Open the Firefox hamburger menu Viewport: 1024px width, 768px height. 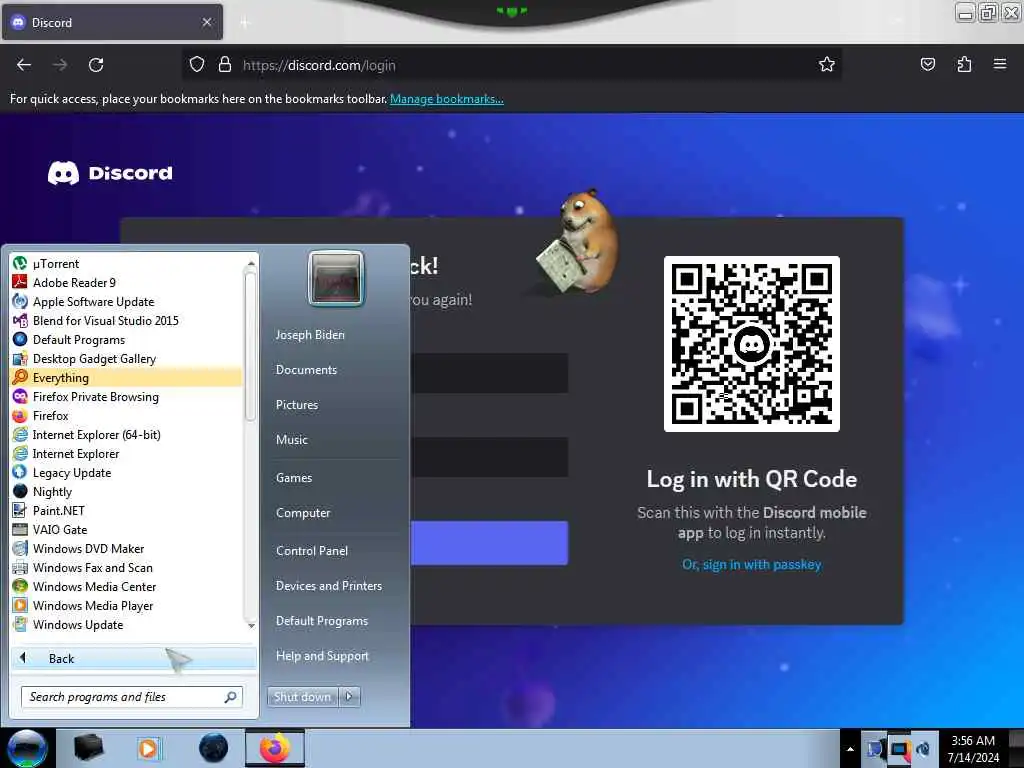tap(1000, 64)
